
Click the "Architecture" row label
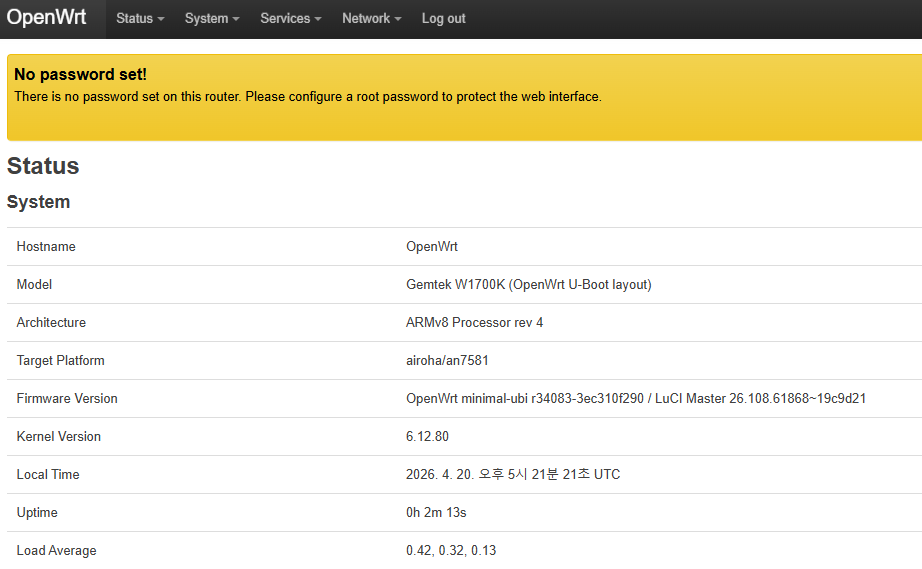pos(51,323)
